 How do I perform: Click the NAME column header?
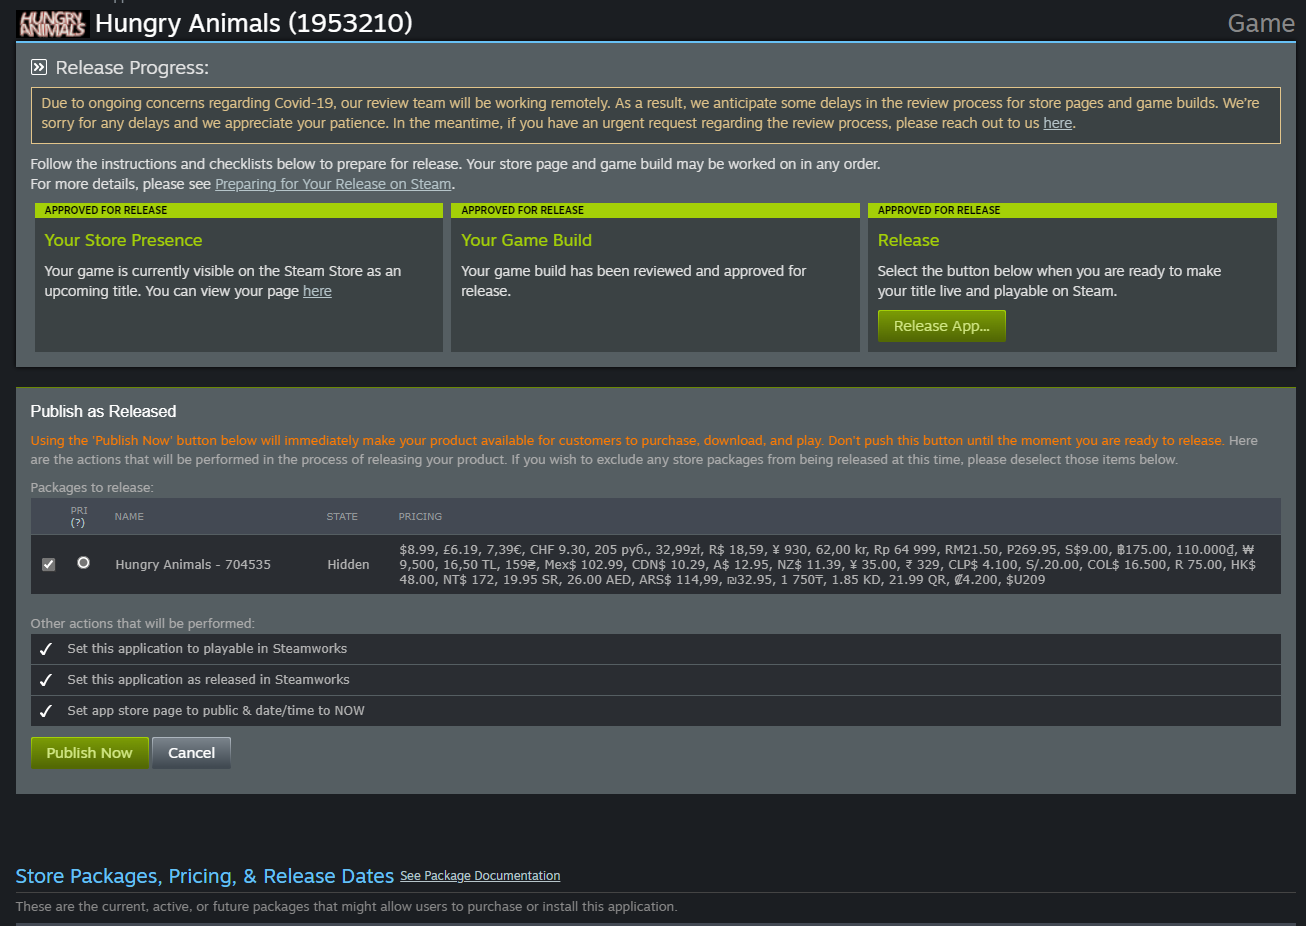pos(129,517)
